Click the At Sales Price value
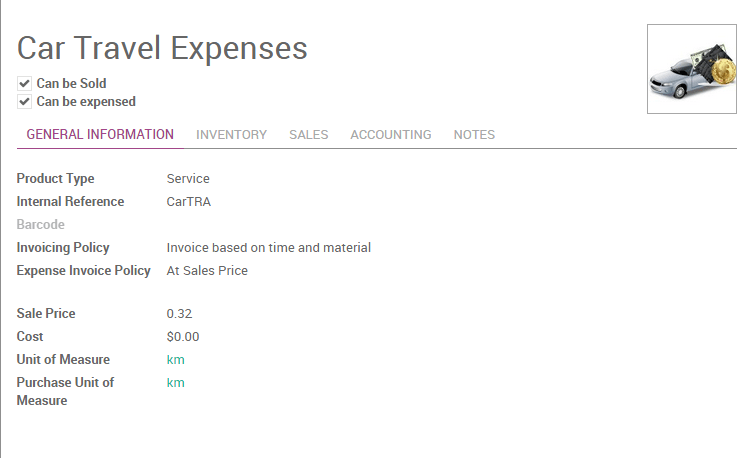753x458 pixels. coord(207,271)
